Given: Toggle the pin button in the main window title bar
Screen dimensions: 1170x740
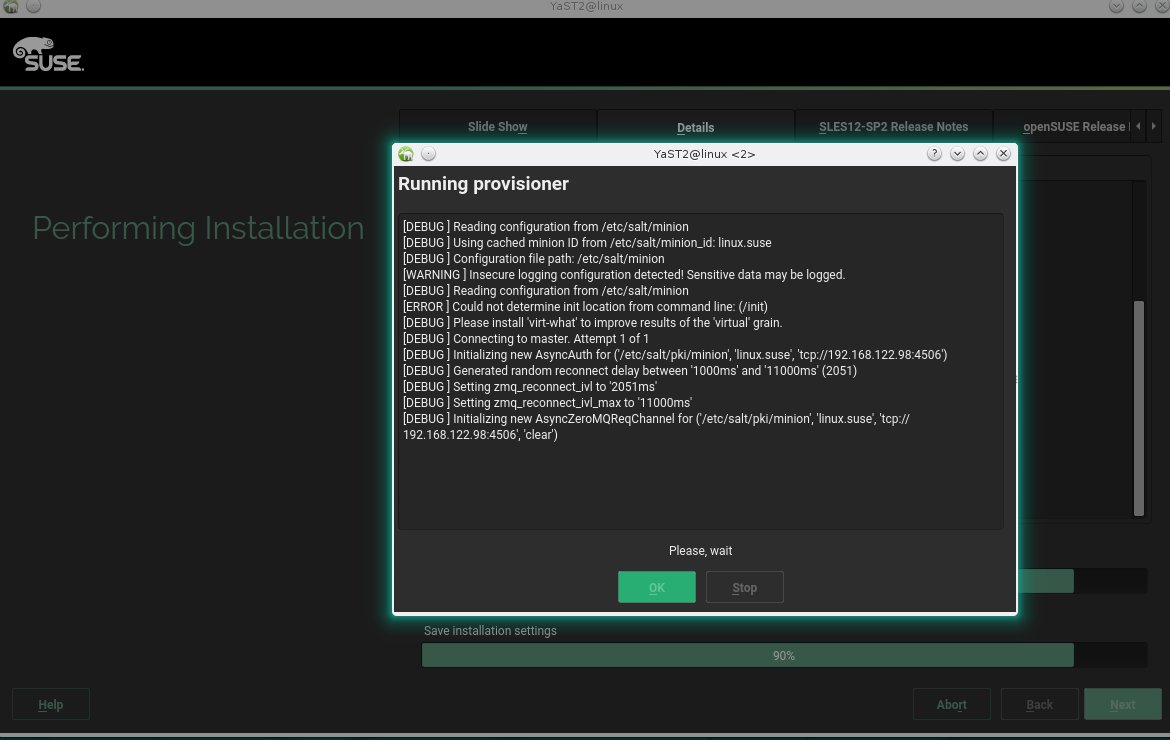Looking at the screenshot, I should click(x=32, y=7).
